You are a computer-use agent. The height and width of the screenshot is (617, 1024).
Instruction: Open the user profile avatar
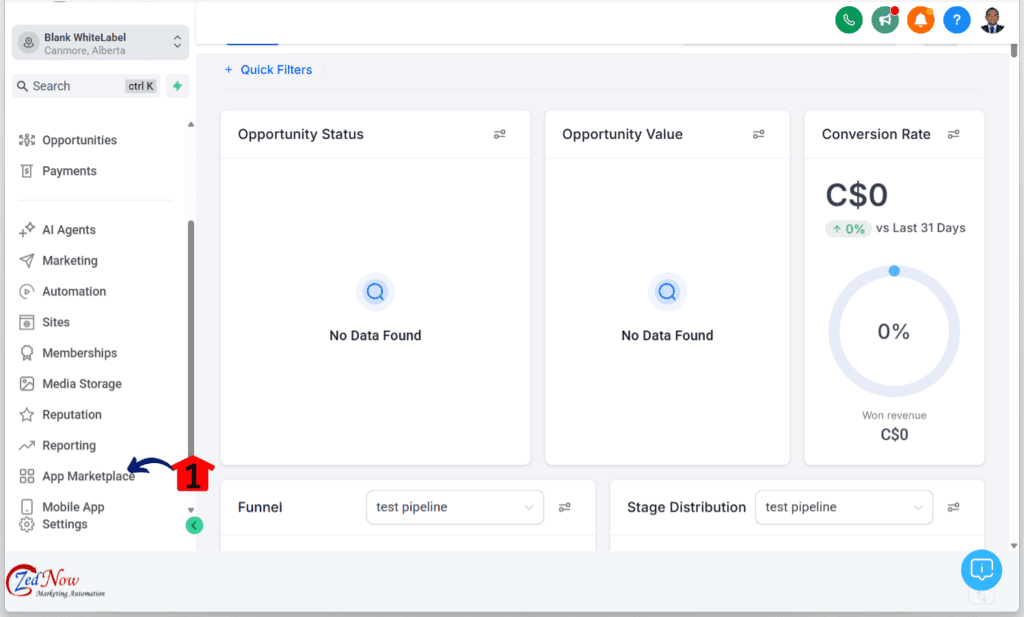(992, 19)
